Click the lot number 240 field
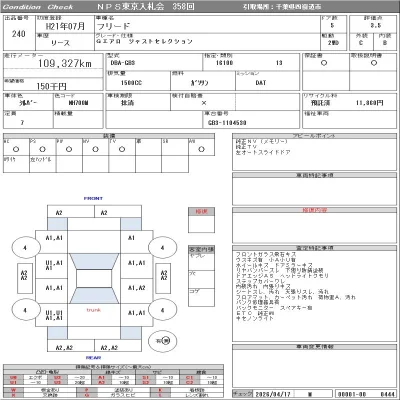The height and width of the screenshot is (400, 400). (19, 34)
